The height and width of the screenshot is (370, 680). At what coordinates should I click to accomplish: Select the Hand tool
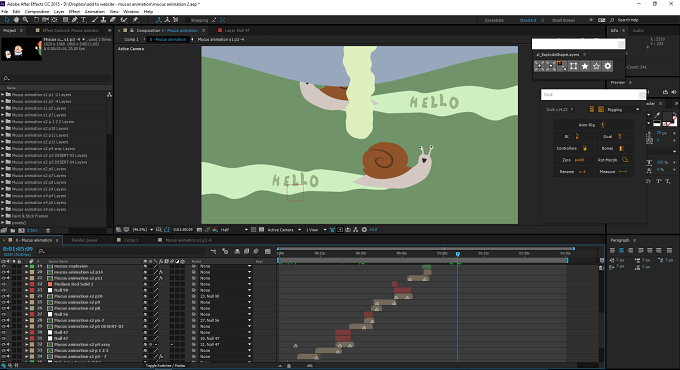(16, 20)
